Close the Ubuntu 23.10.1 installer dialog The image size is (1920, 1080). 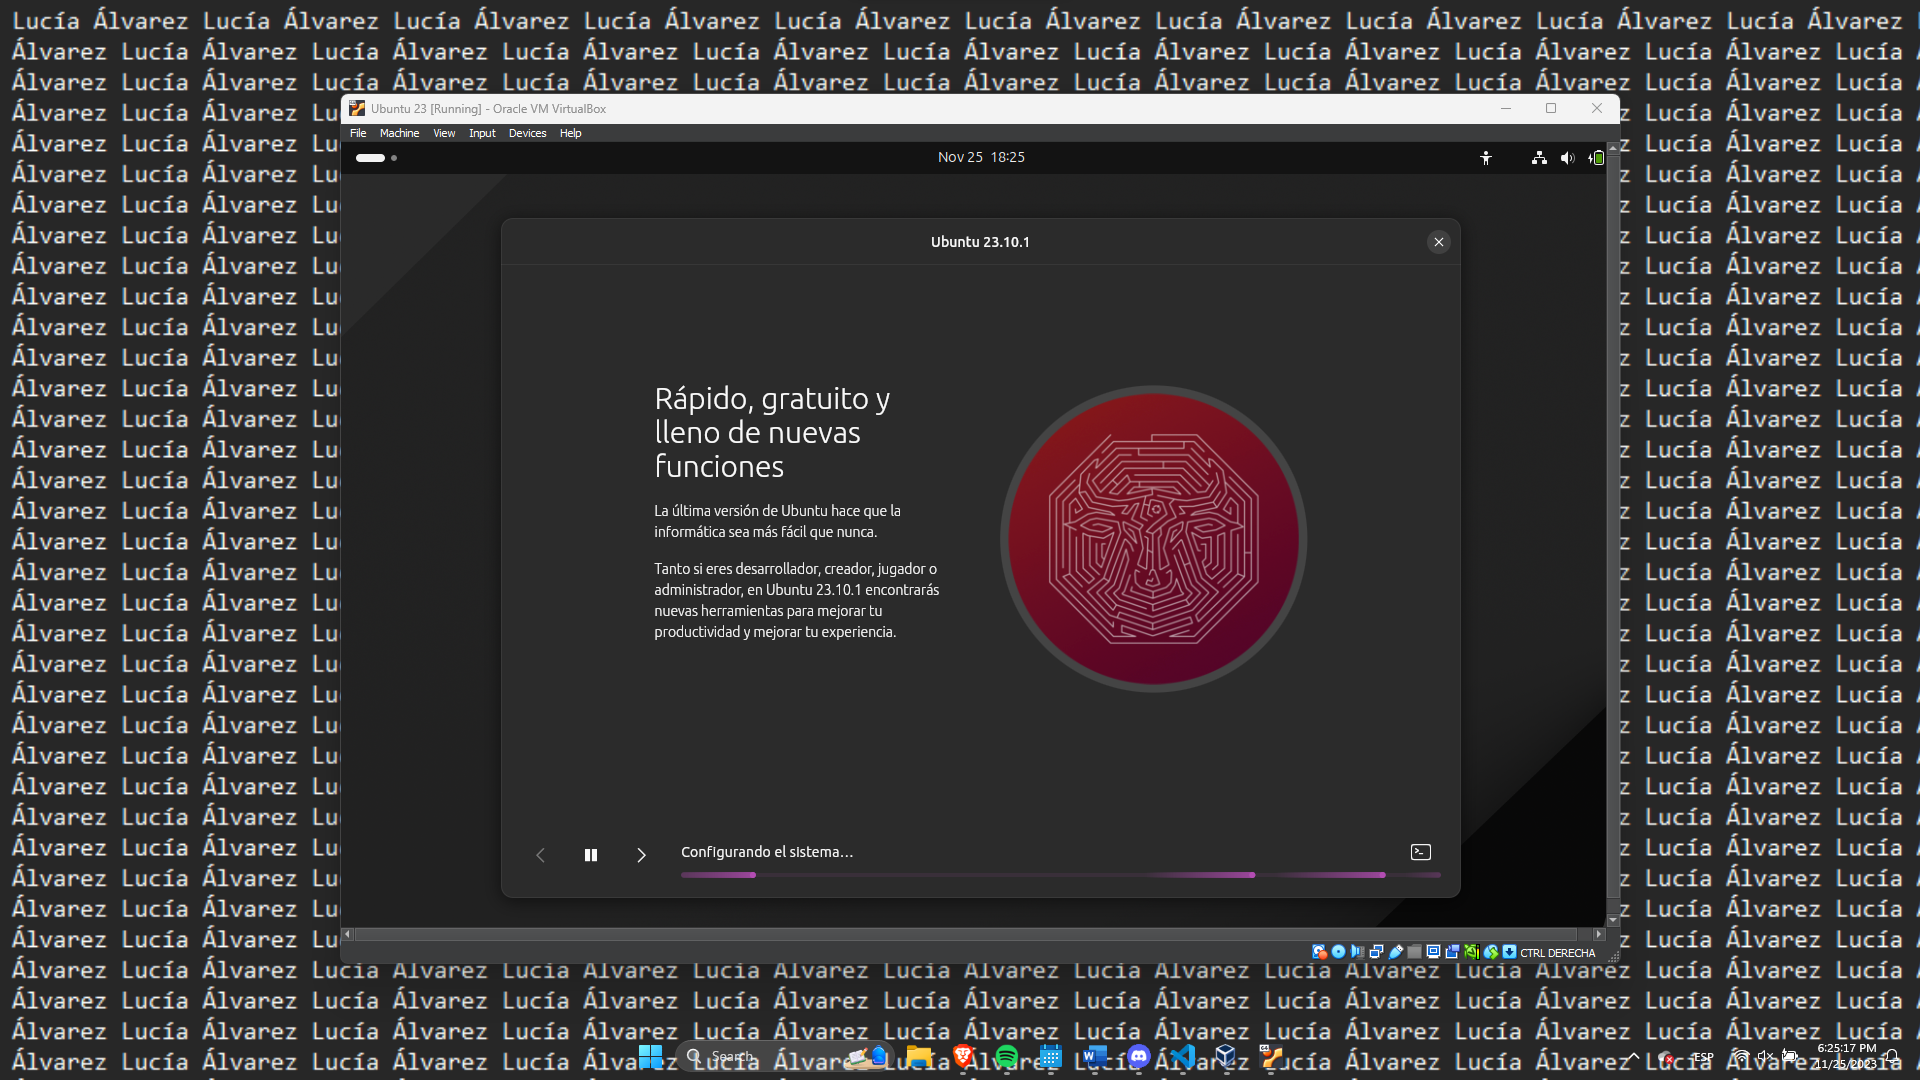[1438, 242]
